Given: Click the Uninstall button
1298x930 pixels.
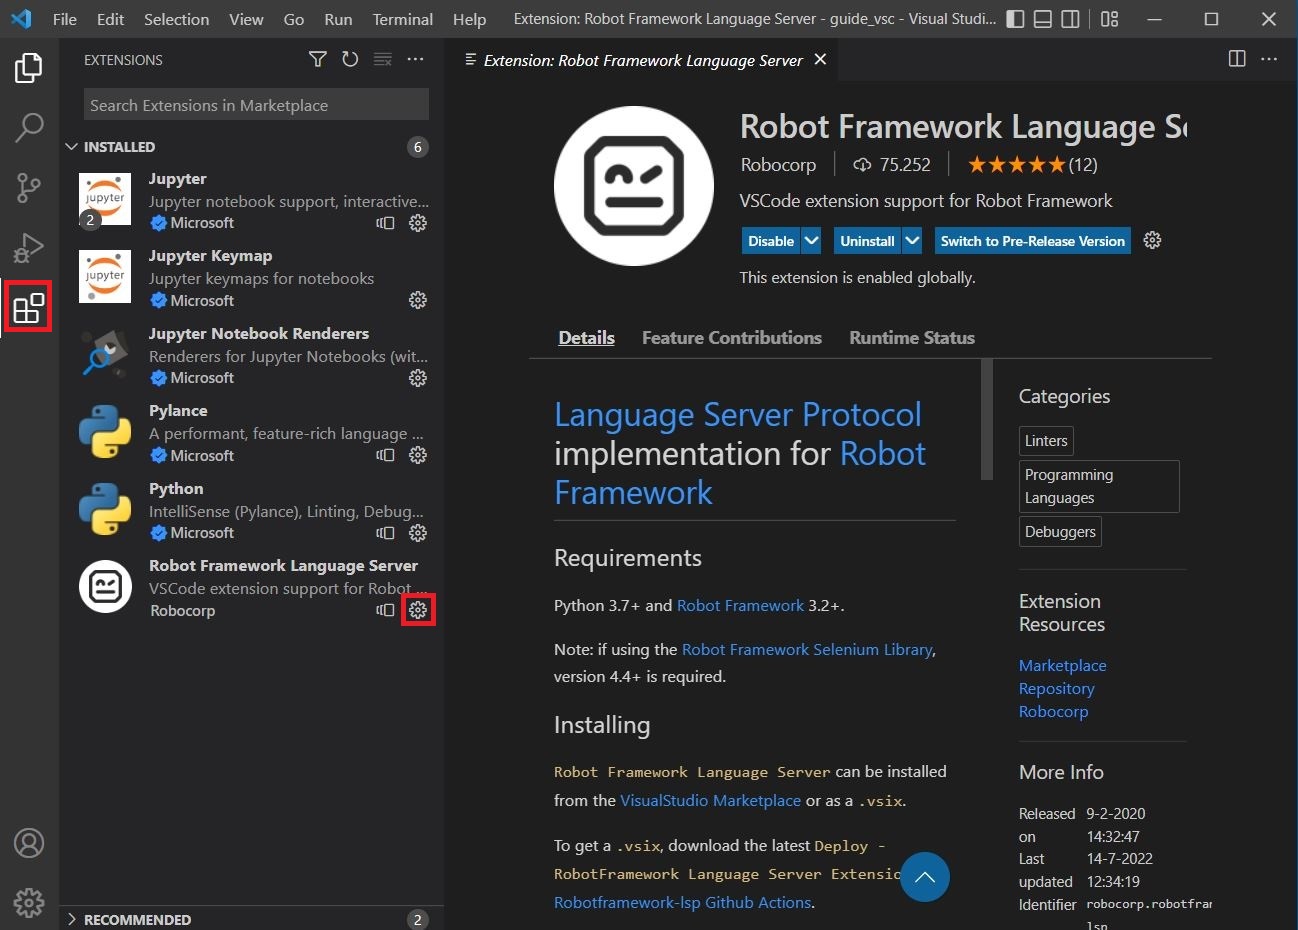Looking at the screenshot, I should coord(867,241).
